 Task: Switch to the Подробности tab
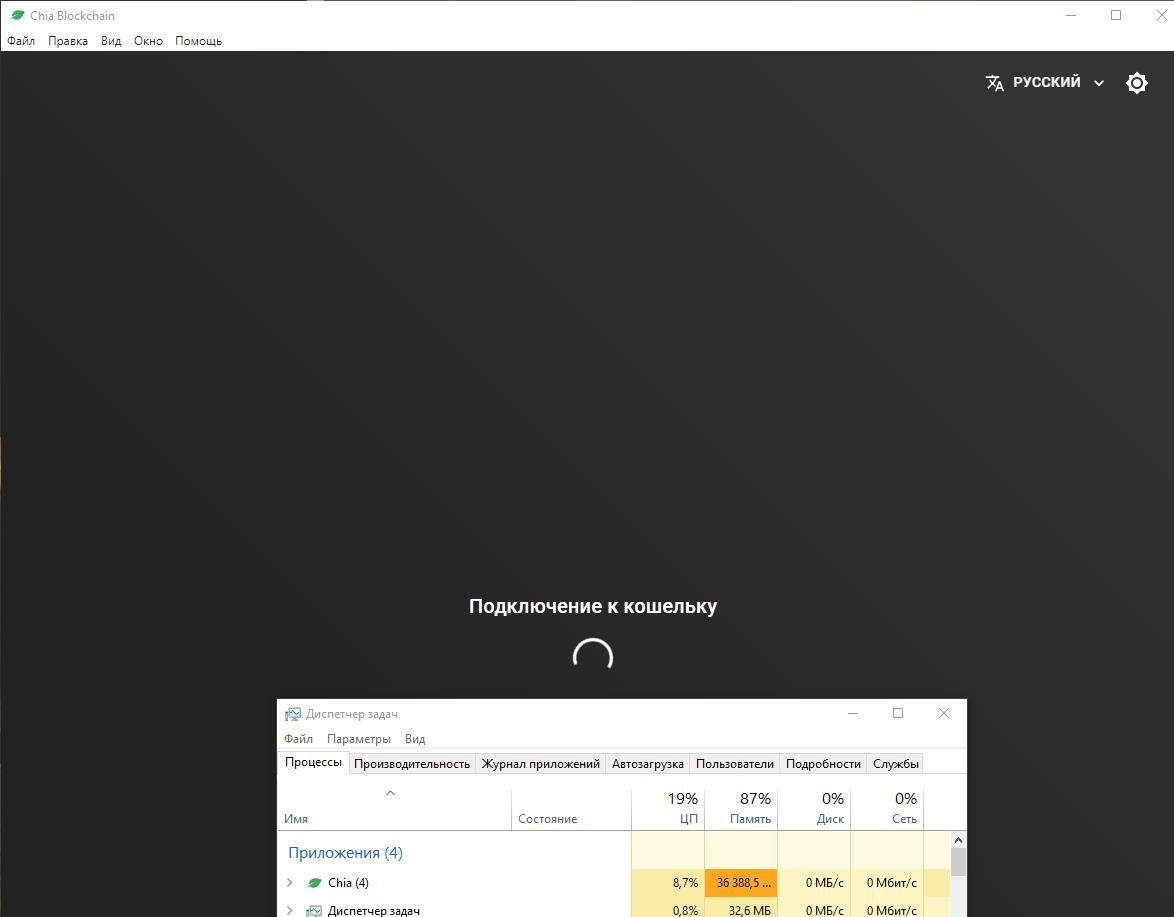click(x=823, y=764)
